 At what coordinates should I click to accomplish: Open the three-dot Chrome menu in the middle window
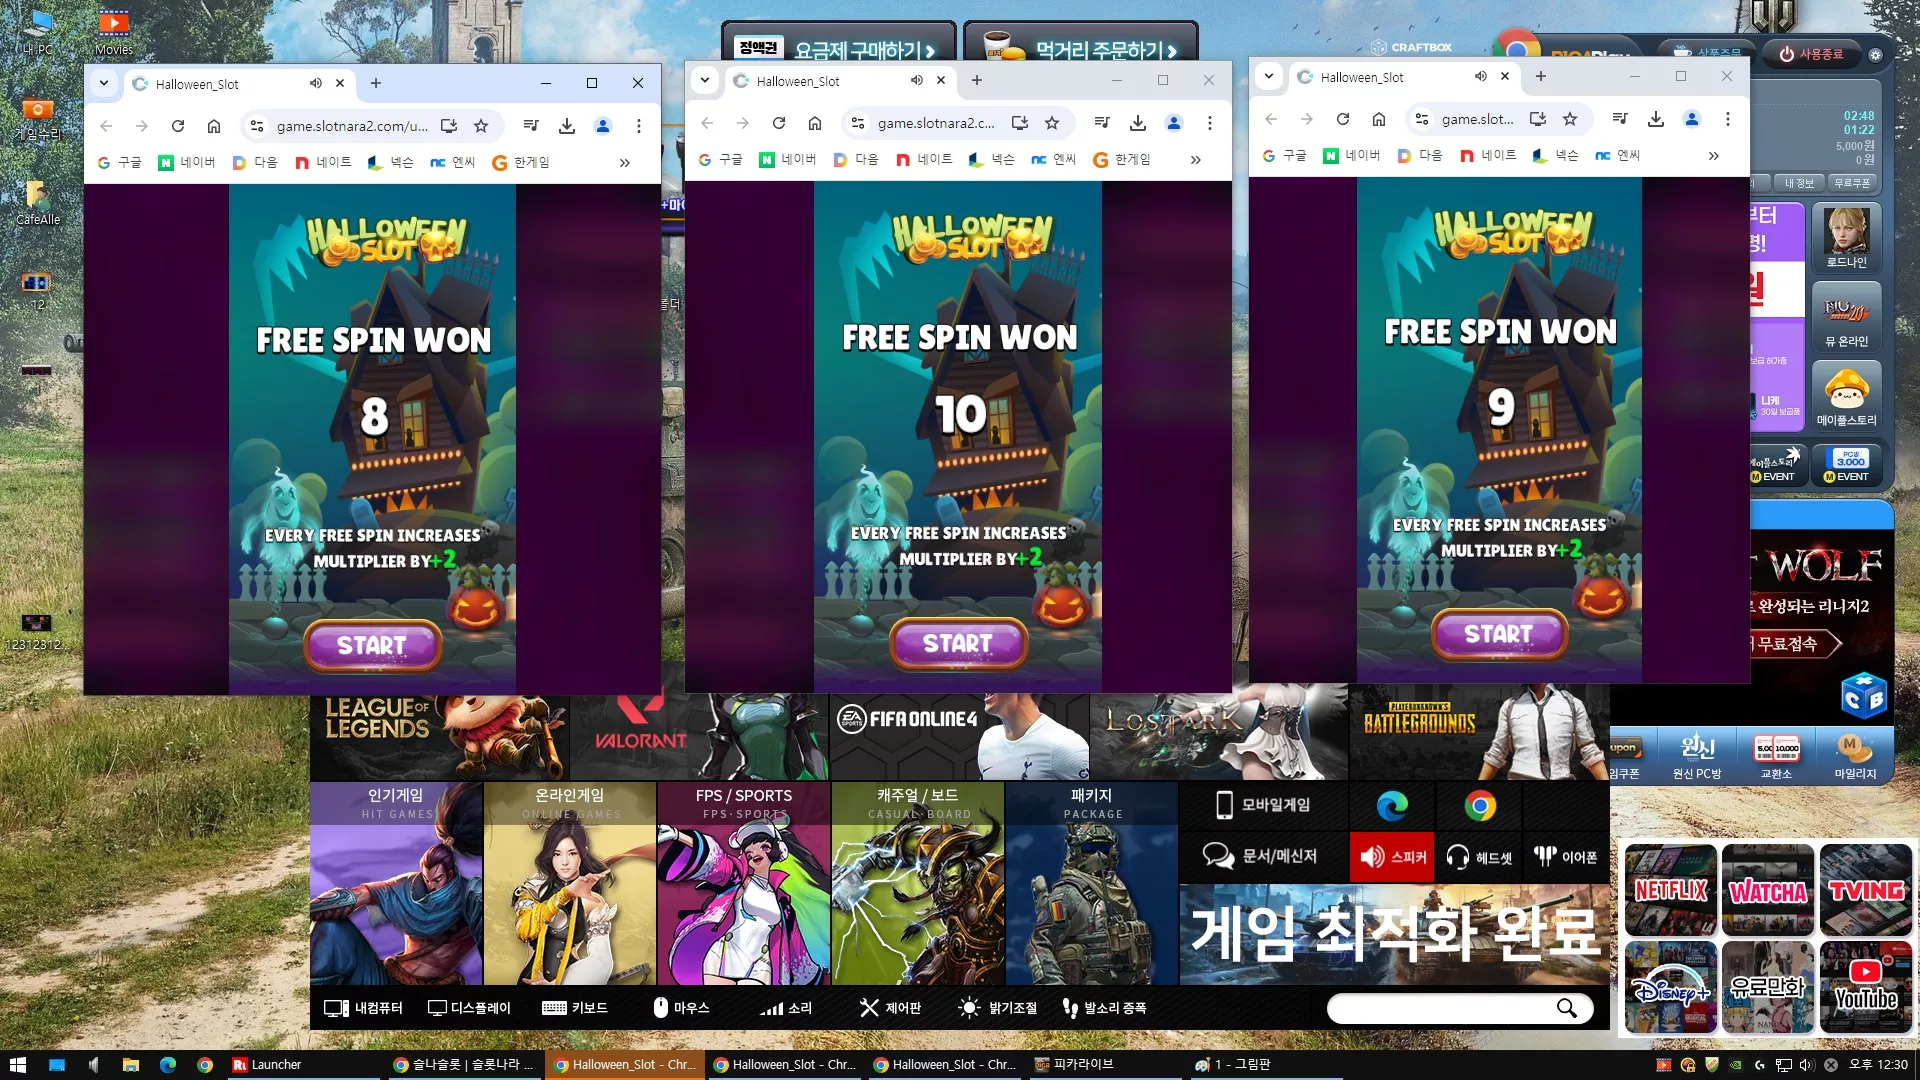pyautogui.click(x=1210, y=123)
